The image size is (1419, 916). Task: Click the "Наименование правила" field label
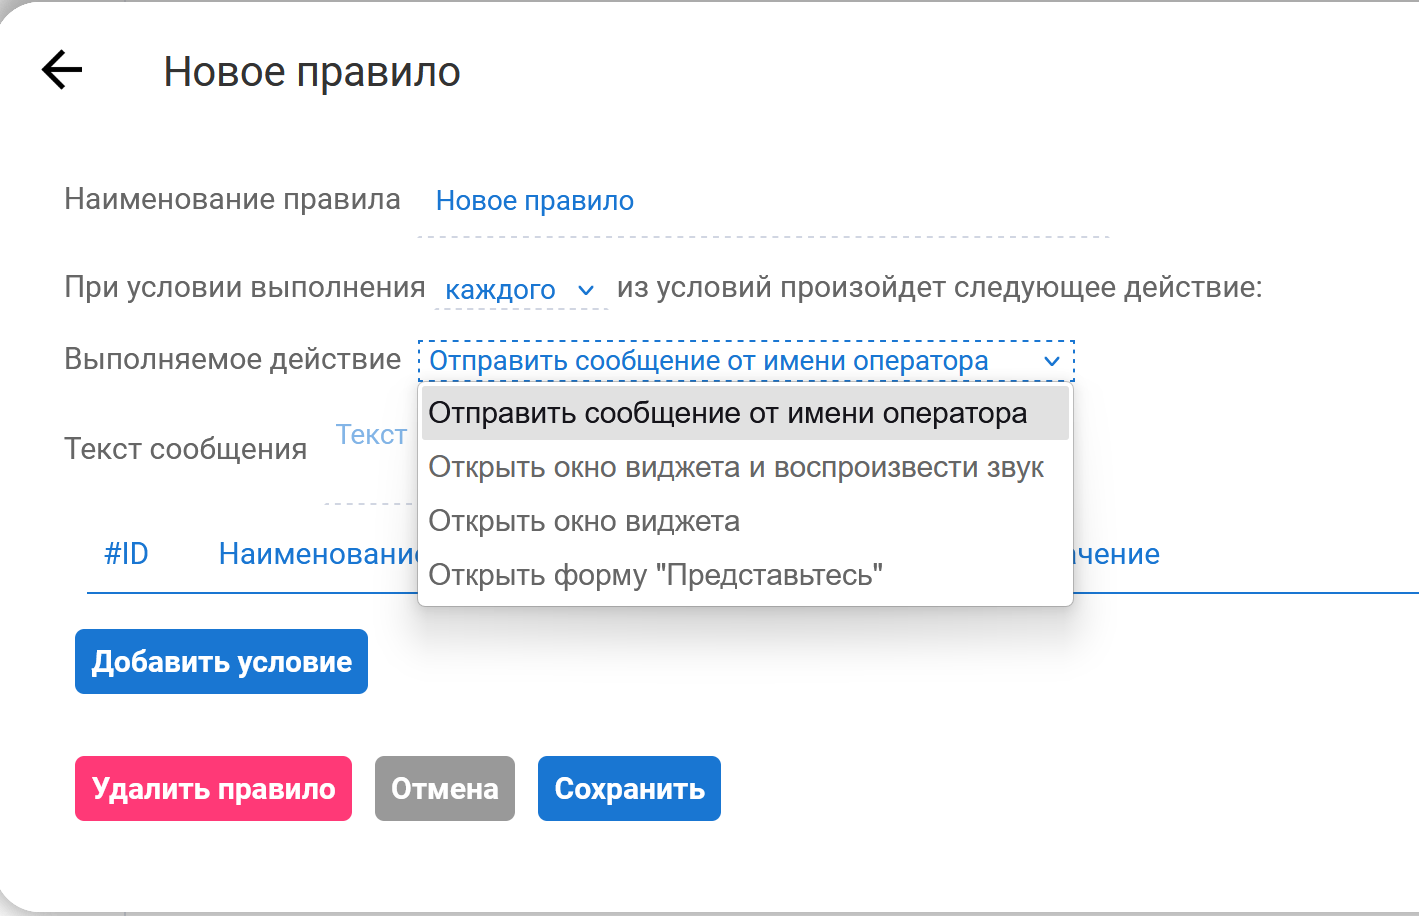pos(232,200)
